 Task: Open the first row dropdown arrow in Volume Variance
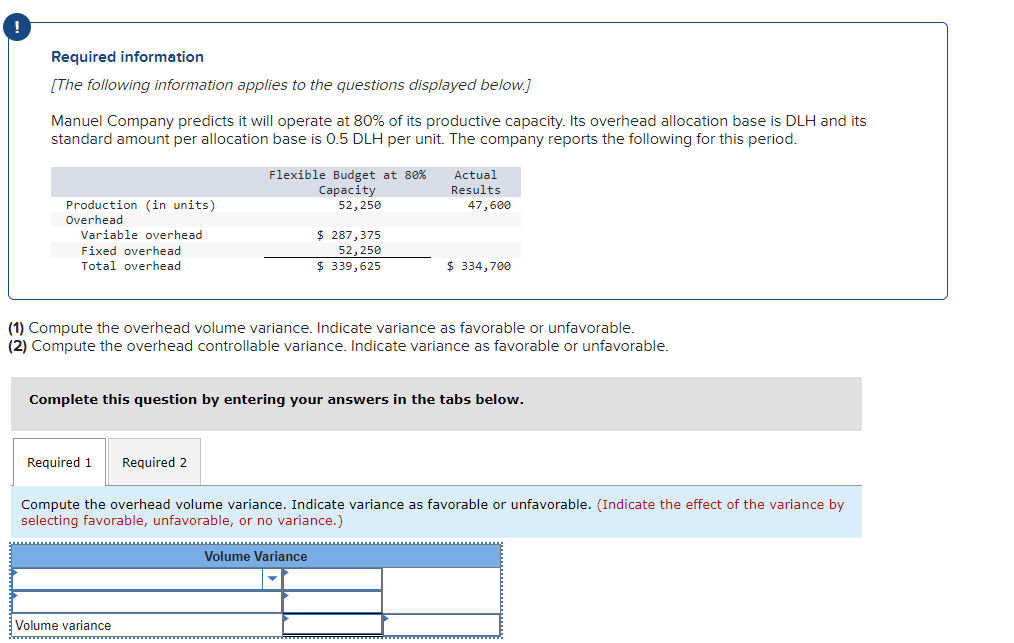pos(272,579)
